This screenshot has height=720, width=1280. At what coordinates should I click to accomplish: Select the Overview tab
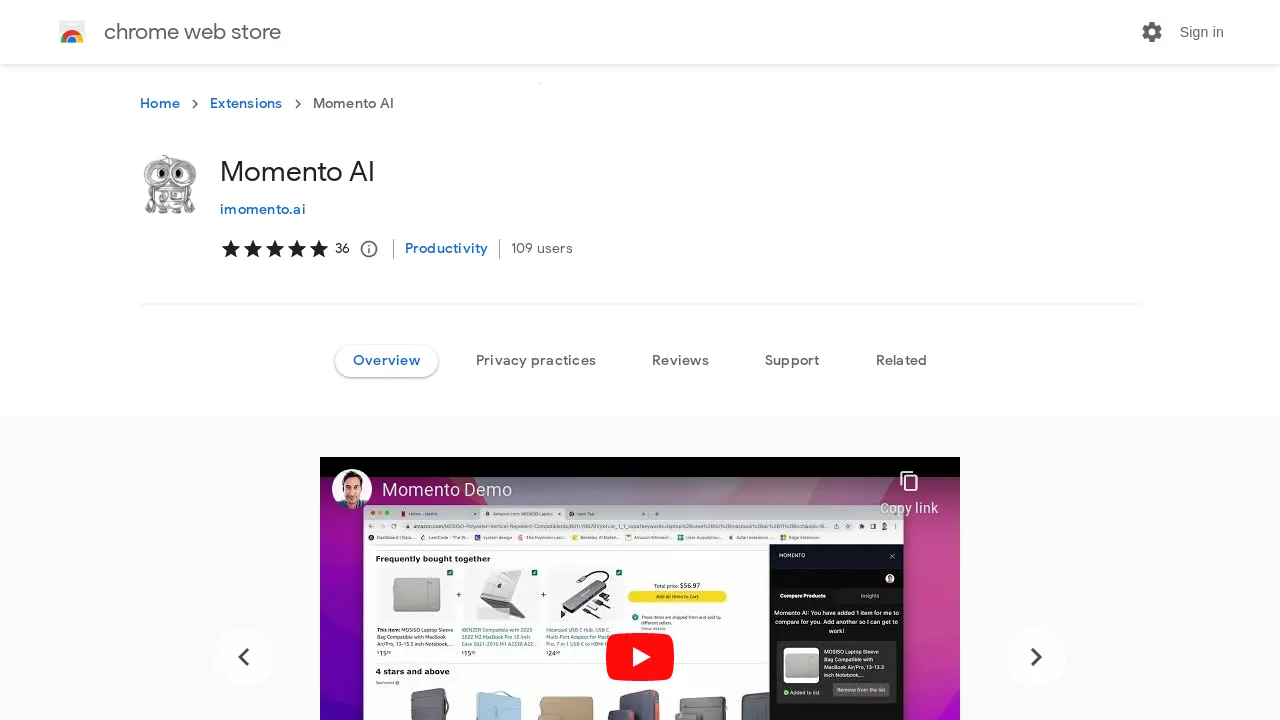pyautogui.click(x=387, y=361)
